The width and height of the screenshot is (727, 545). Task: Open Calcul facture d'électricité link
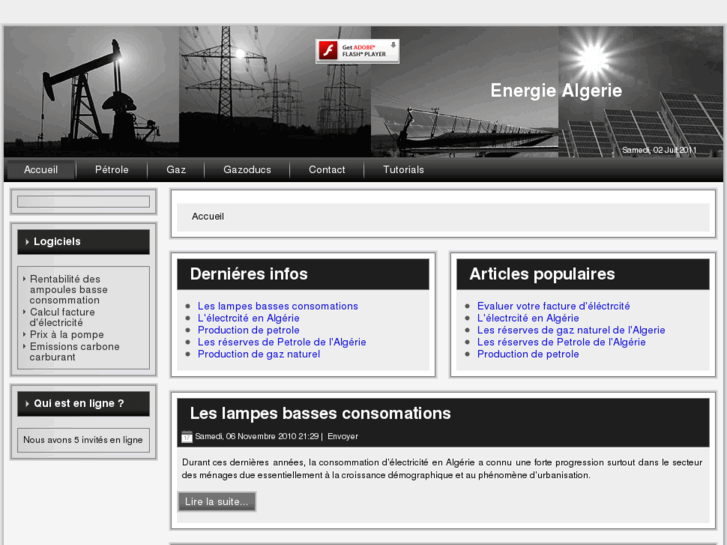click(62, 317)
